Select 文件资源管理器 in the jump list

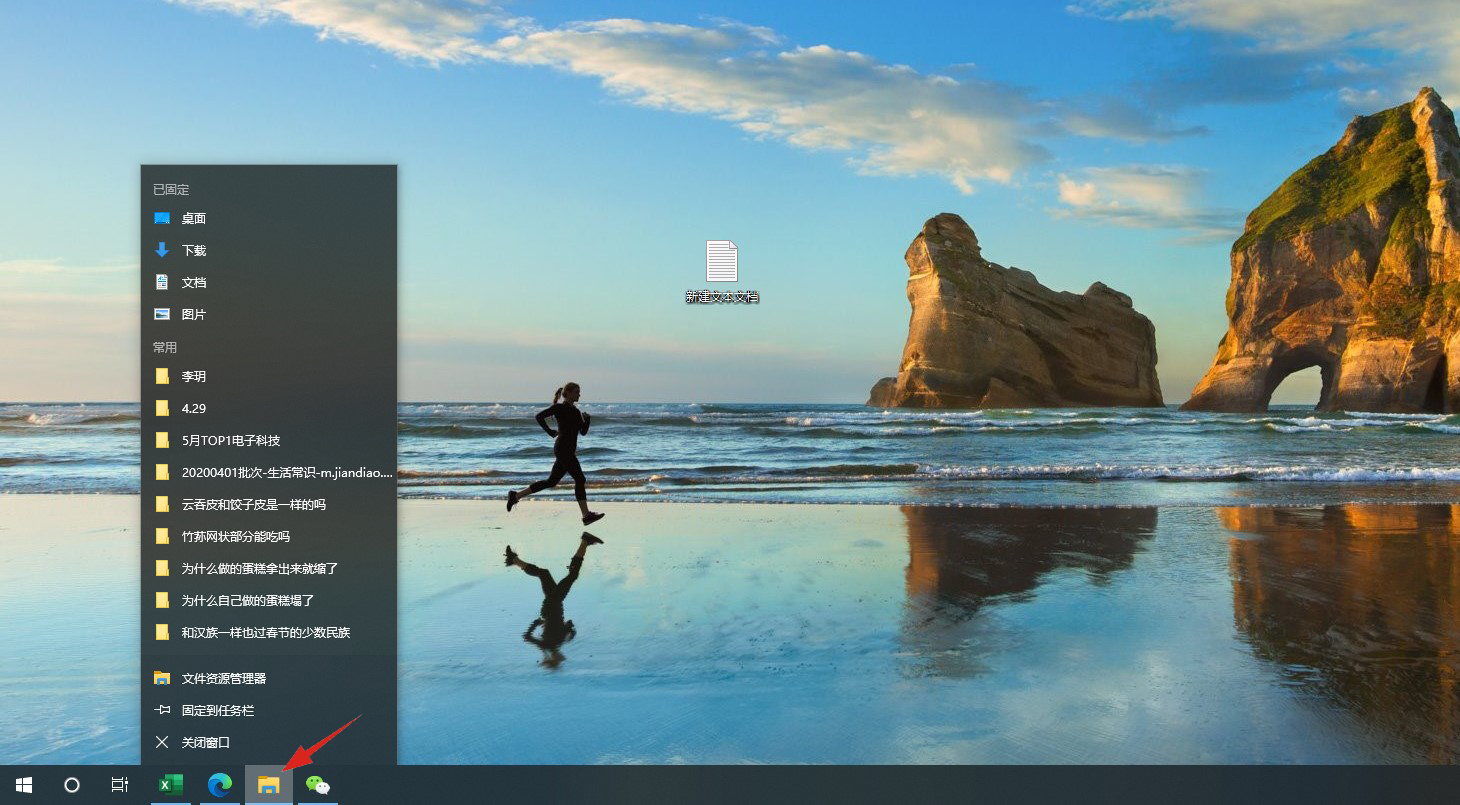[x=269, y=678]
